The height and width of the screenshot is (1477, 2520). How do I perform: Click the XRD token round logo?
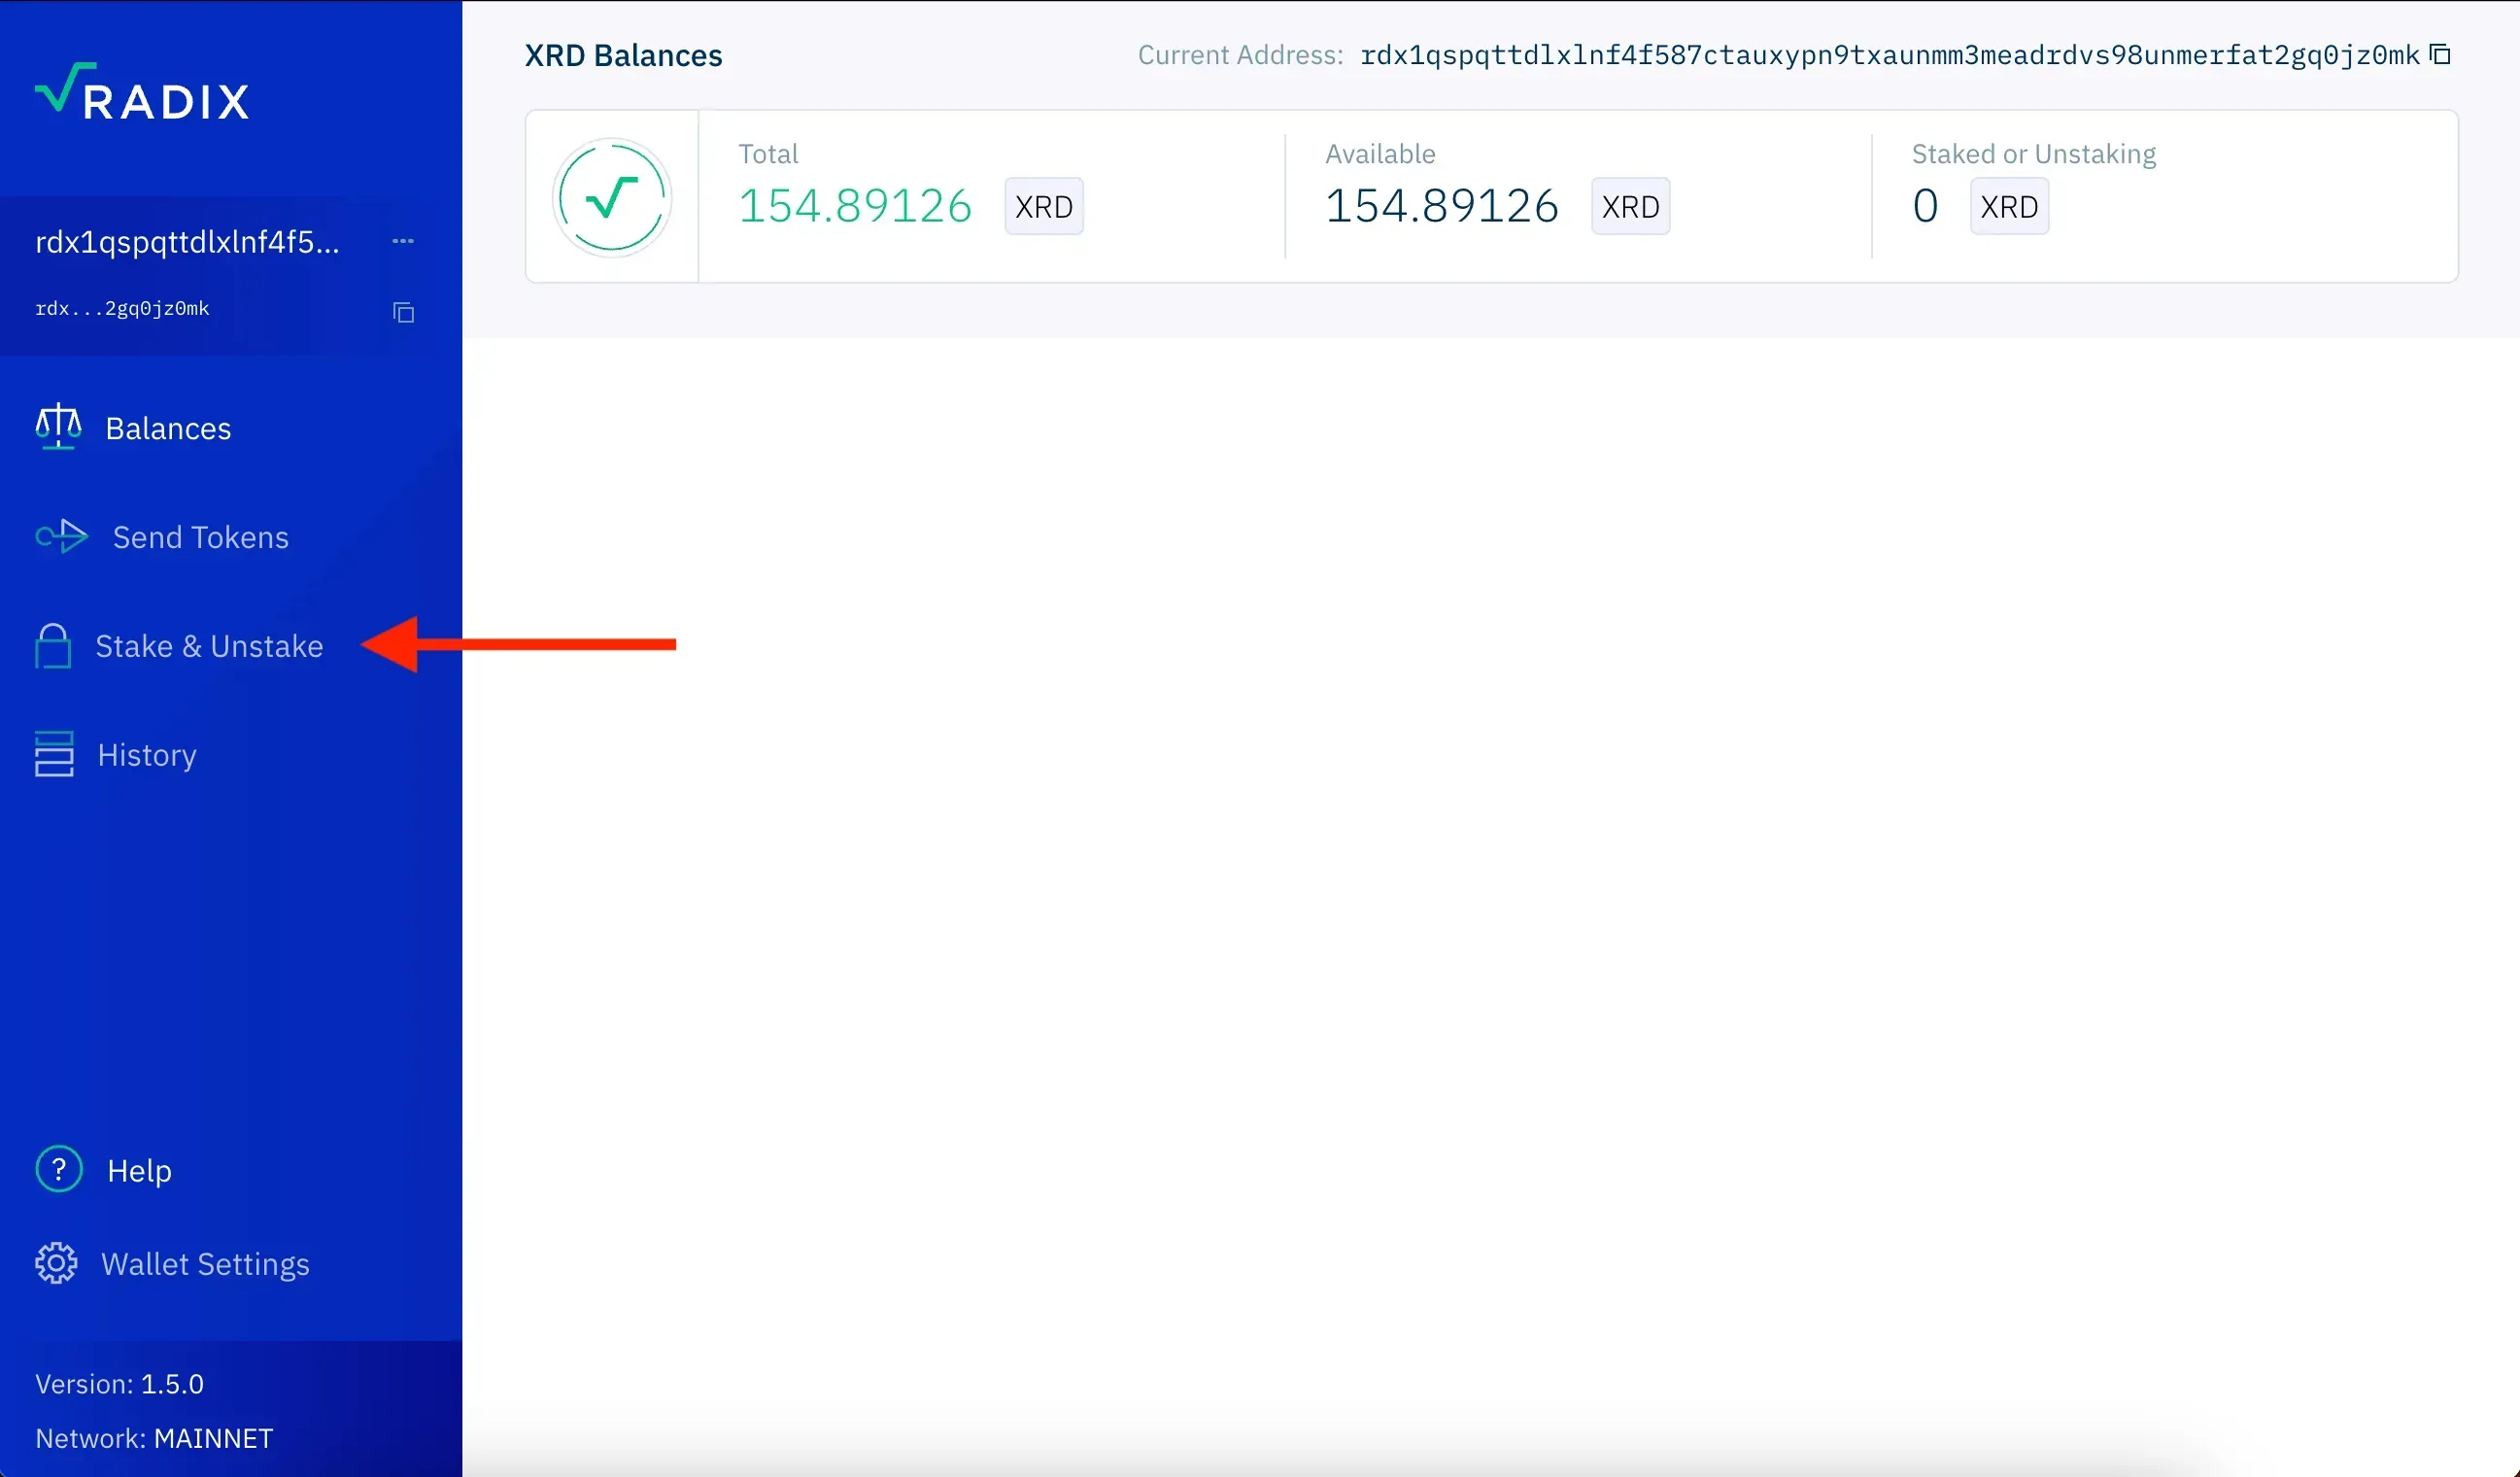(612, 197)
